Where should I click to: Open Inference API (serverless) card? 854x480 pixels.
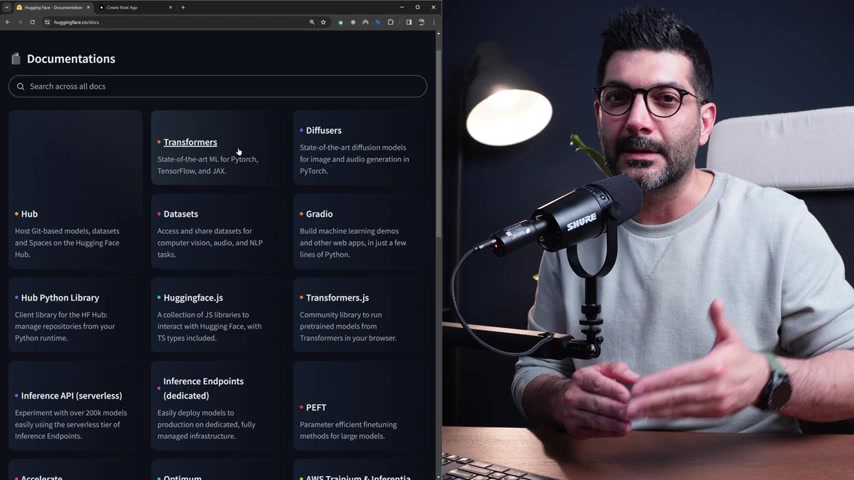(x=75, y=406)
